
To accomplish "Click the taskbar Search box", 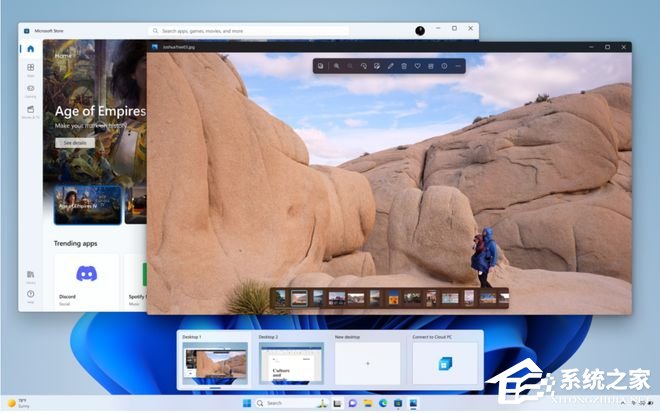I will [x=292, y=403].
